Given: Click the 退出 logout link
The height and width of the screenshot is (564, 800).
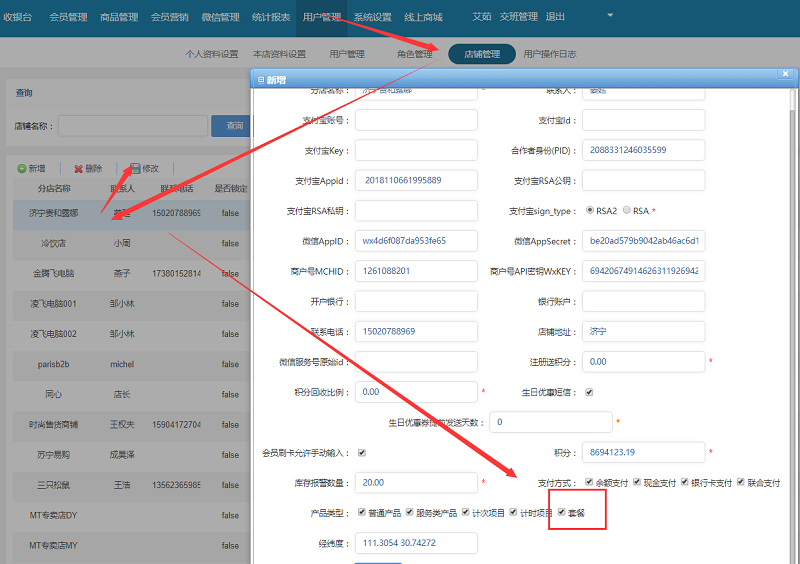Looking at the screenshot, I should click(555, 17).
